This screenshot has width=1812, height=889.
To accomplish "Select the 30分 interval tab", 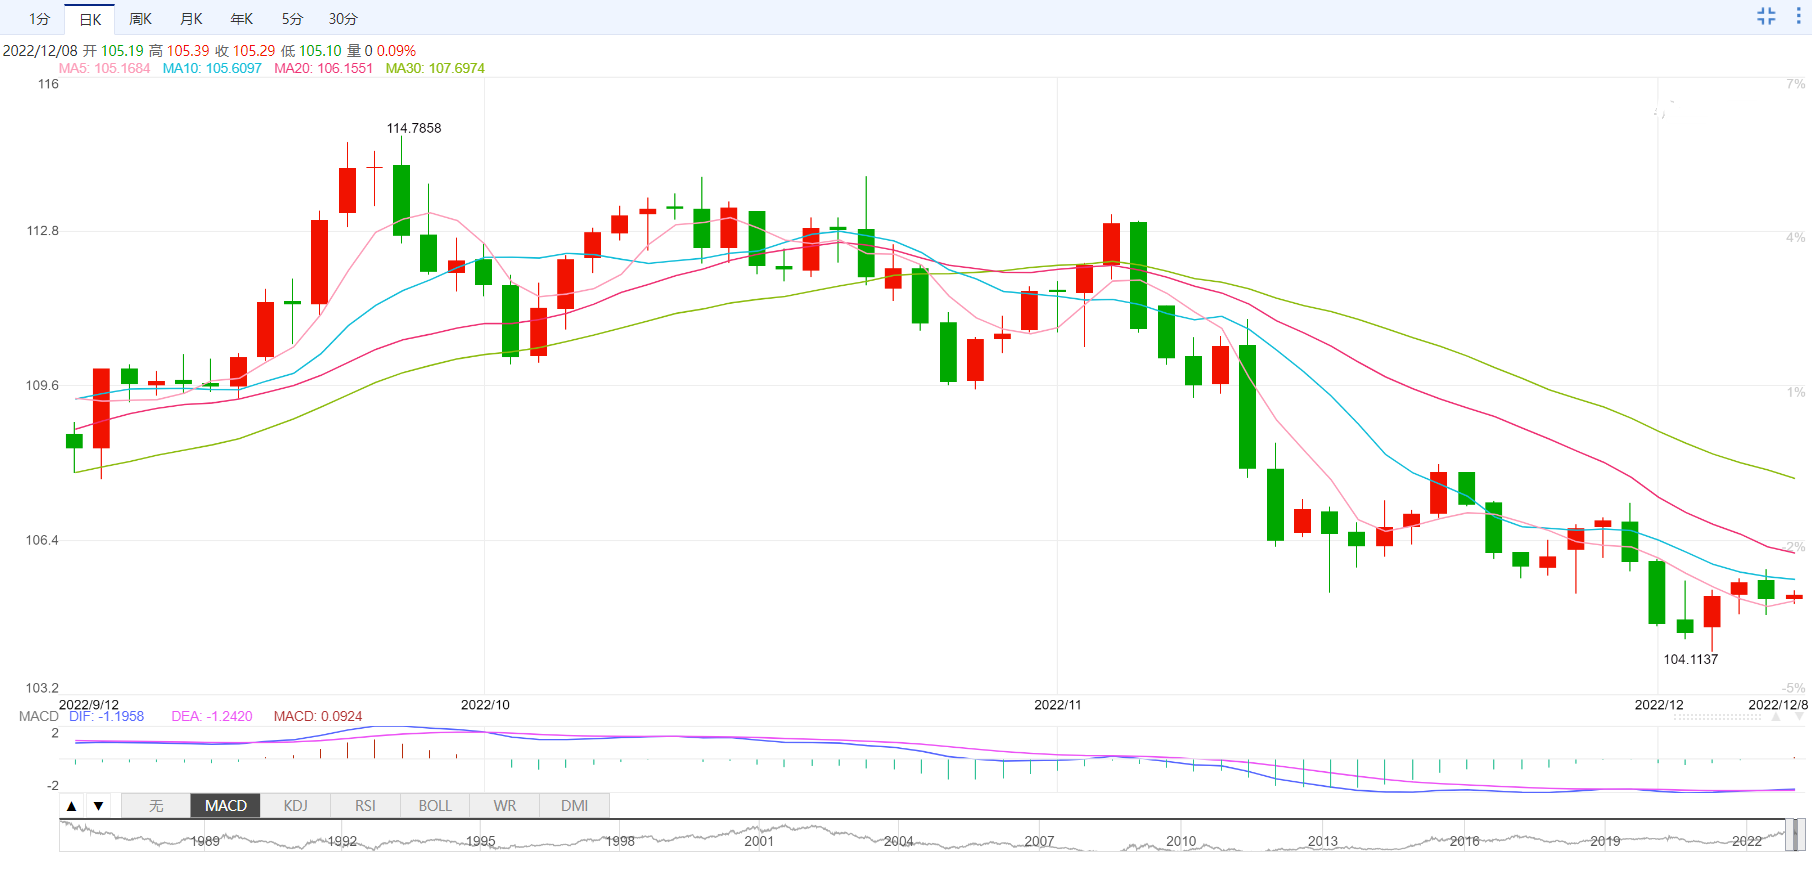I will point(343,19).
